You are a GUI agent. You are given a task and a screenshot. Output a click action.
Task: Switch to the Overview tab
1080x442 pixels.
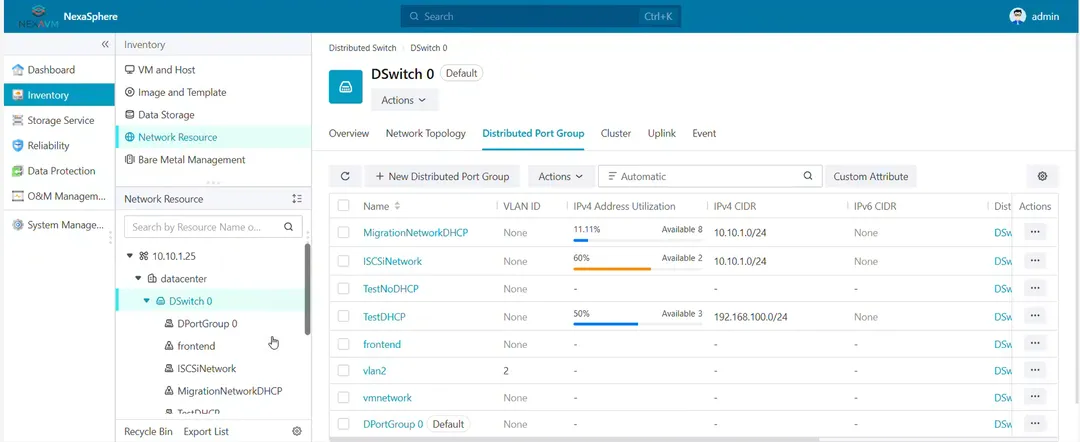click(x=349, y=134)
